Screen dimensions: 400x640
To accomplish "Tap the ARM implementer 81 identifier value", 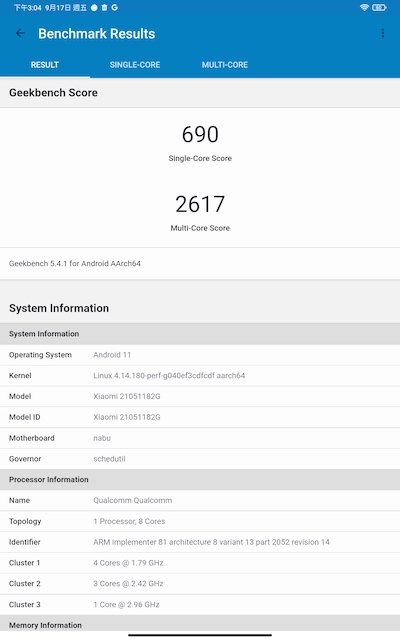I will click(x=211, y=542).
